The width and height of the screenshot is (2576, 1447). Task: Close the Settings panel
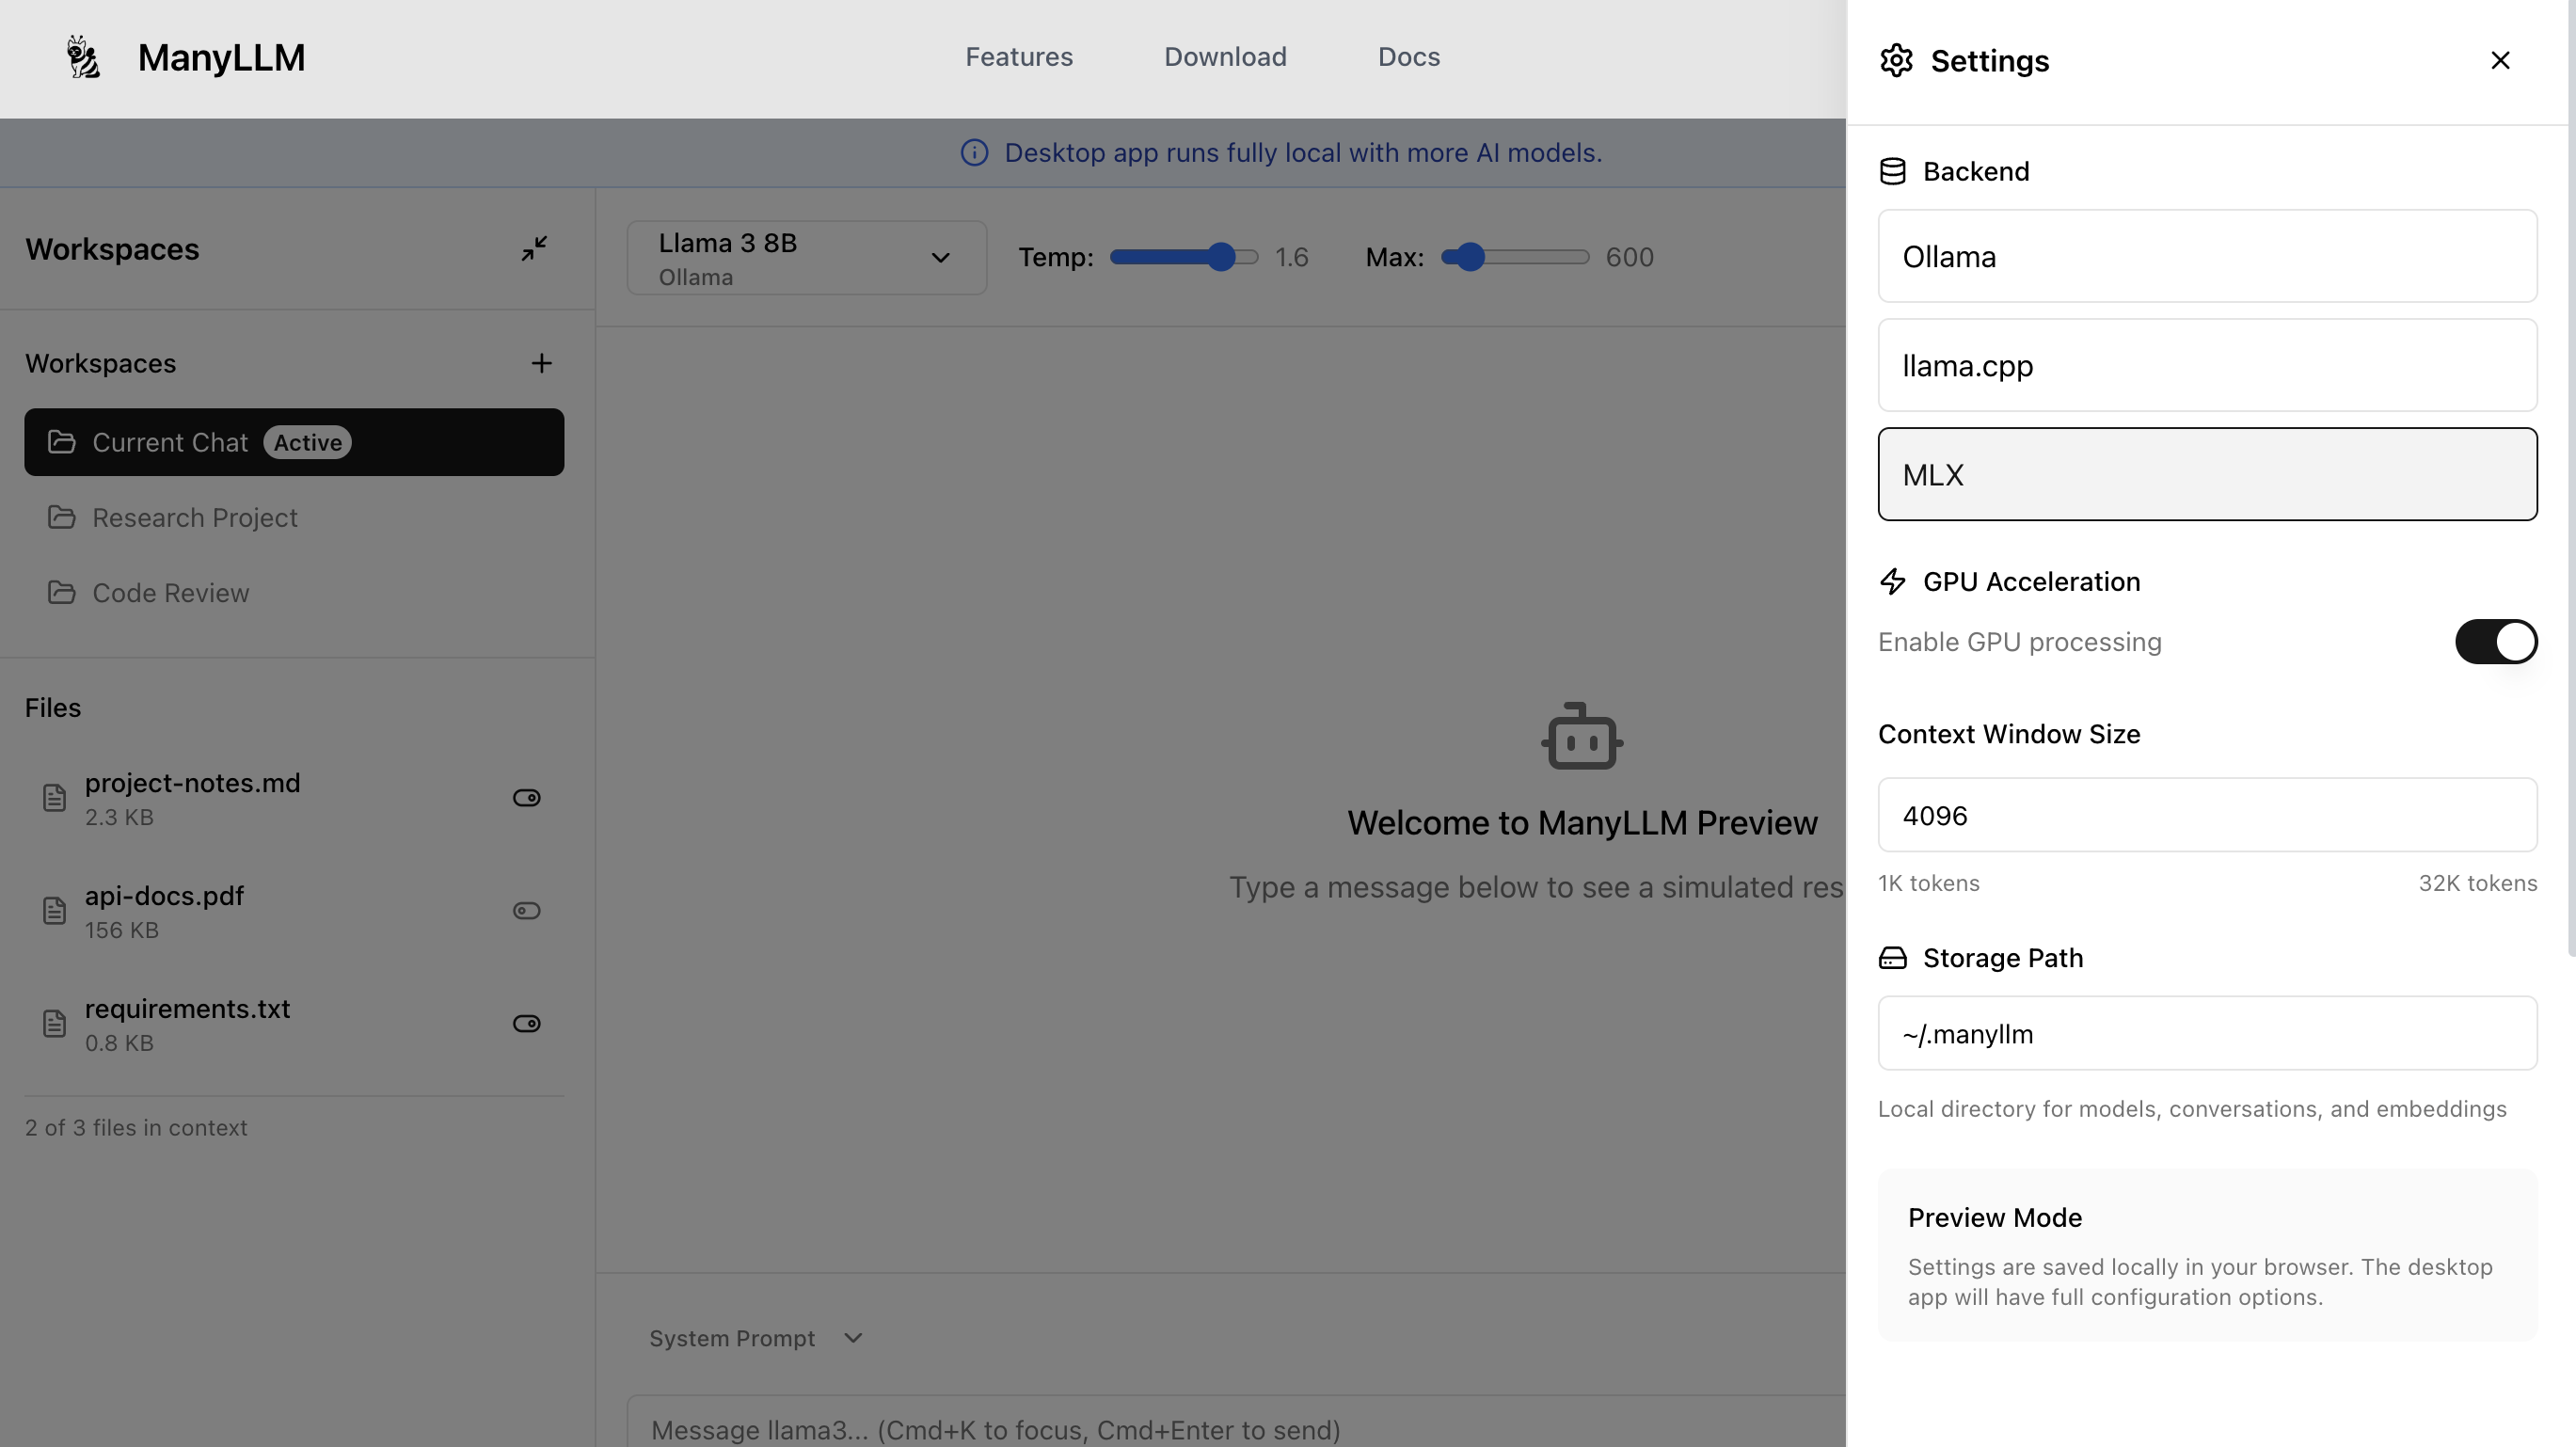2499,60
